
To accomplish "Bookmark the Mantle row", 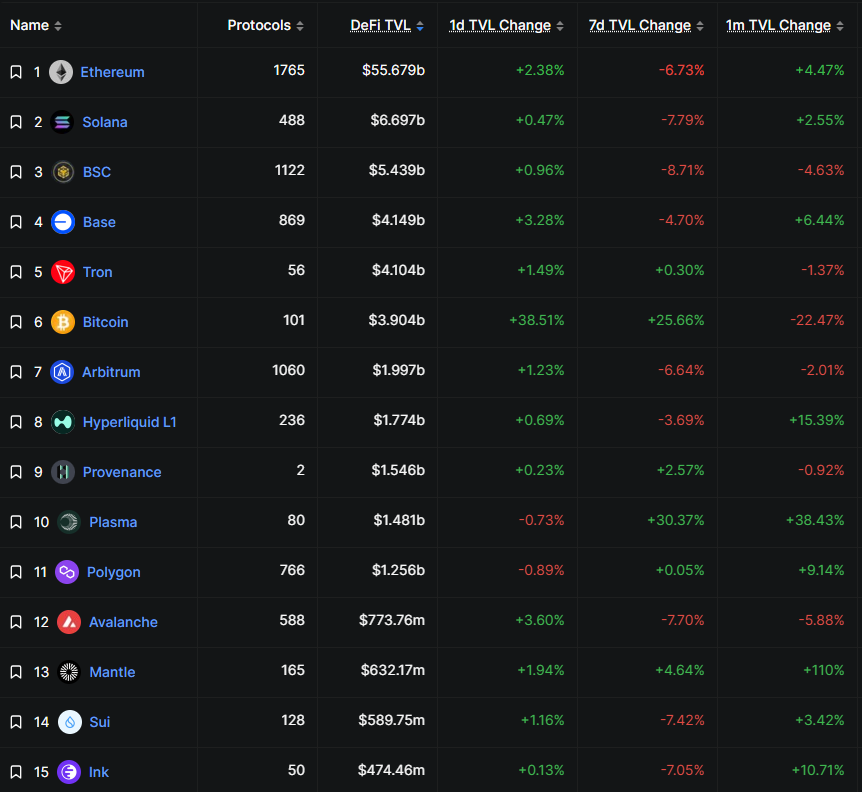I will pyautogui.click(x=15, y=672).
